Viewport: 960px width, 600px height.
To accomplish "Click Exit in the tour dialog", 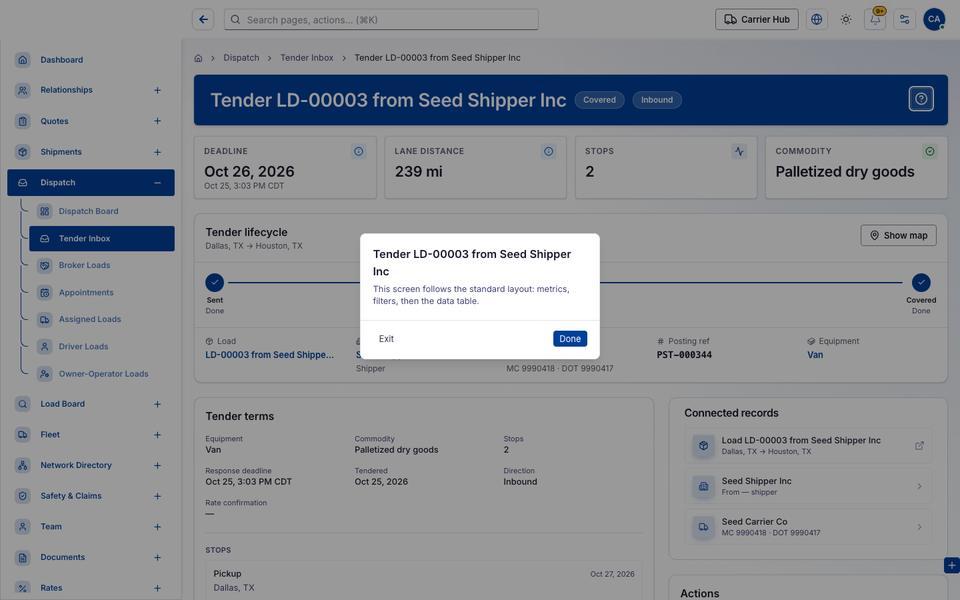I will [386, 339].
